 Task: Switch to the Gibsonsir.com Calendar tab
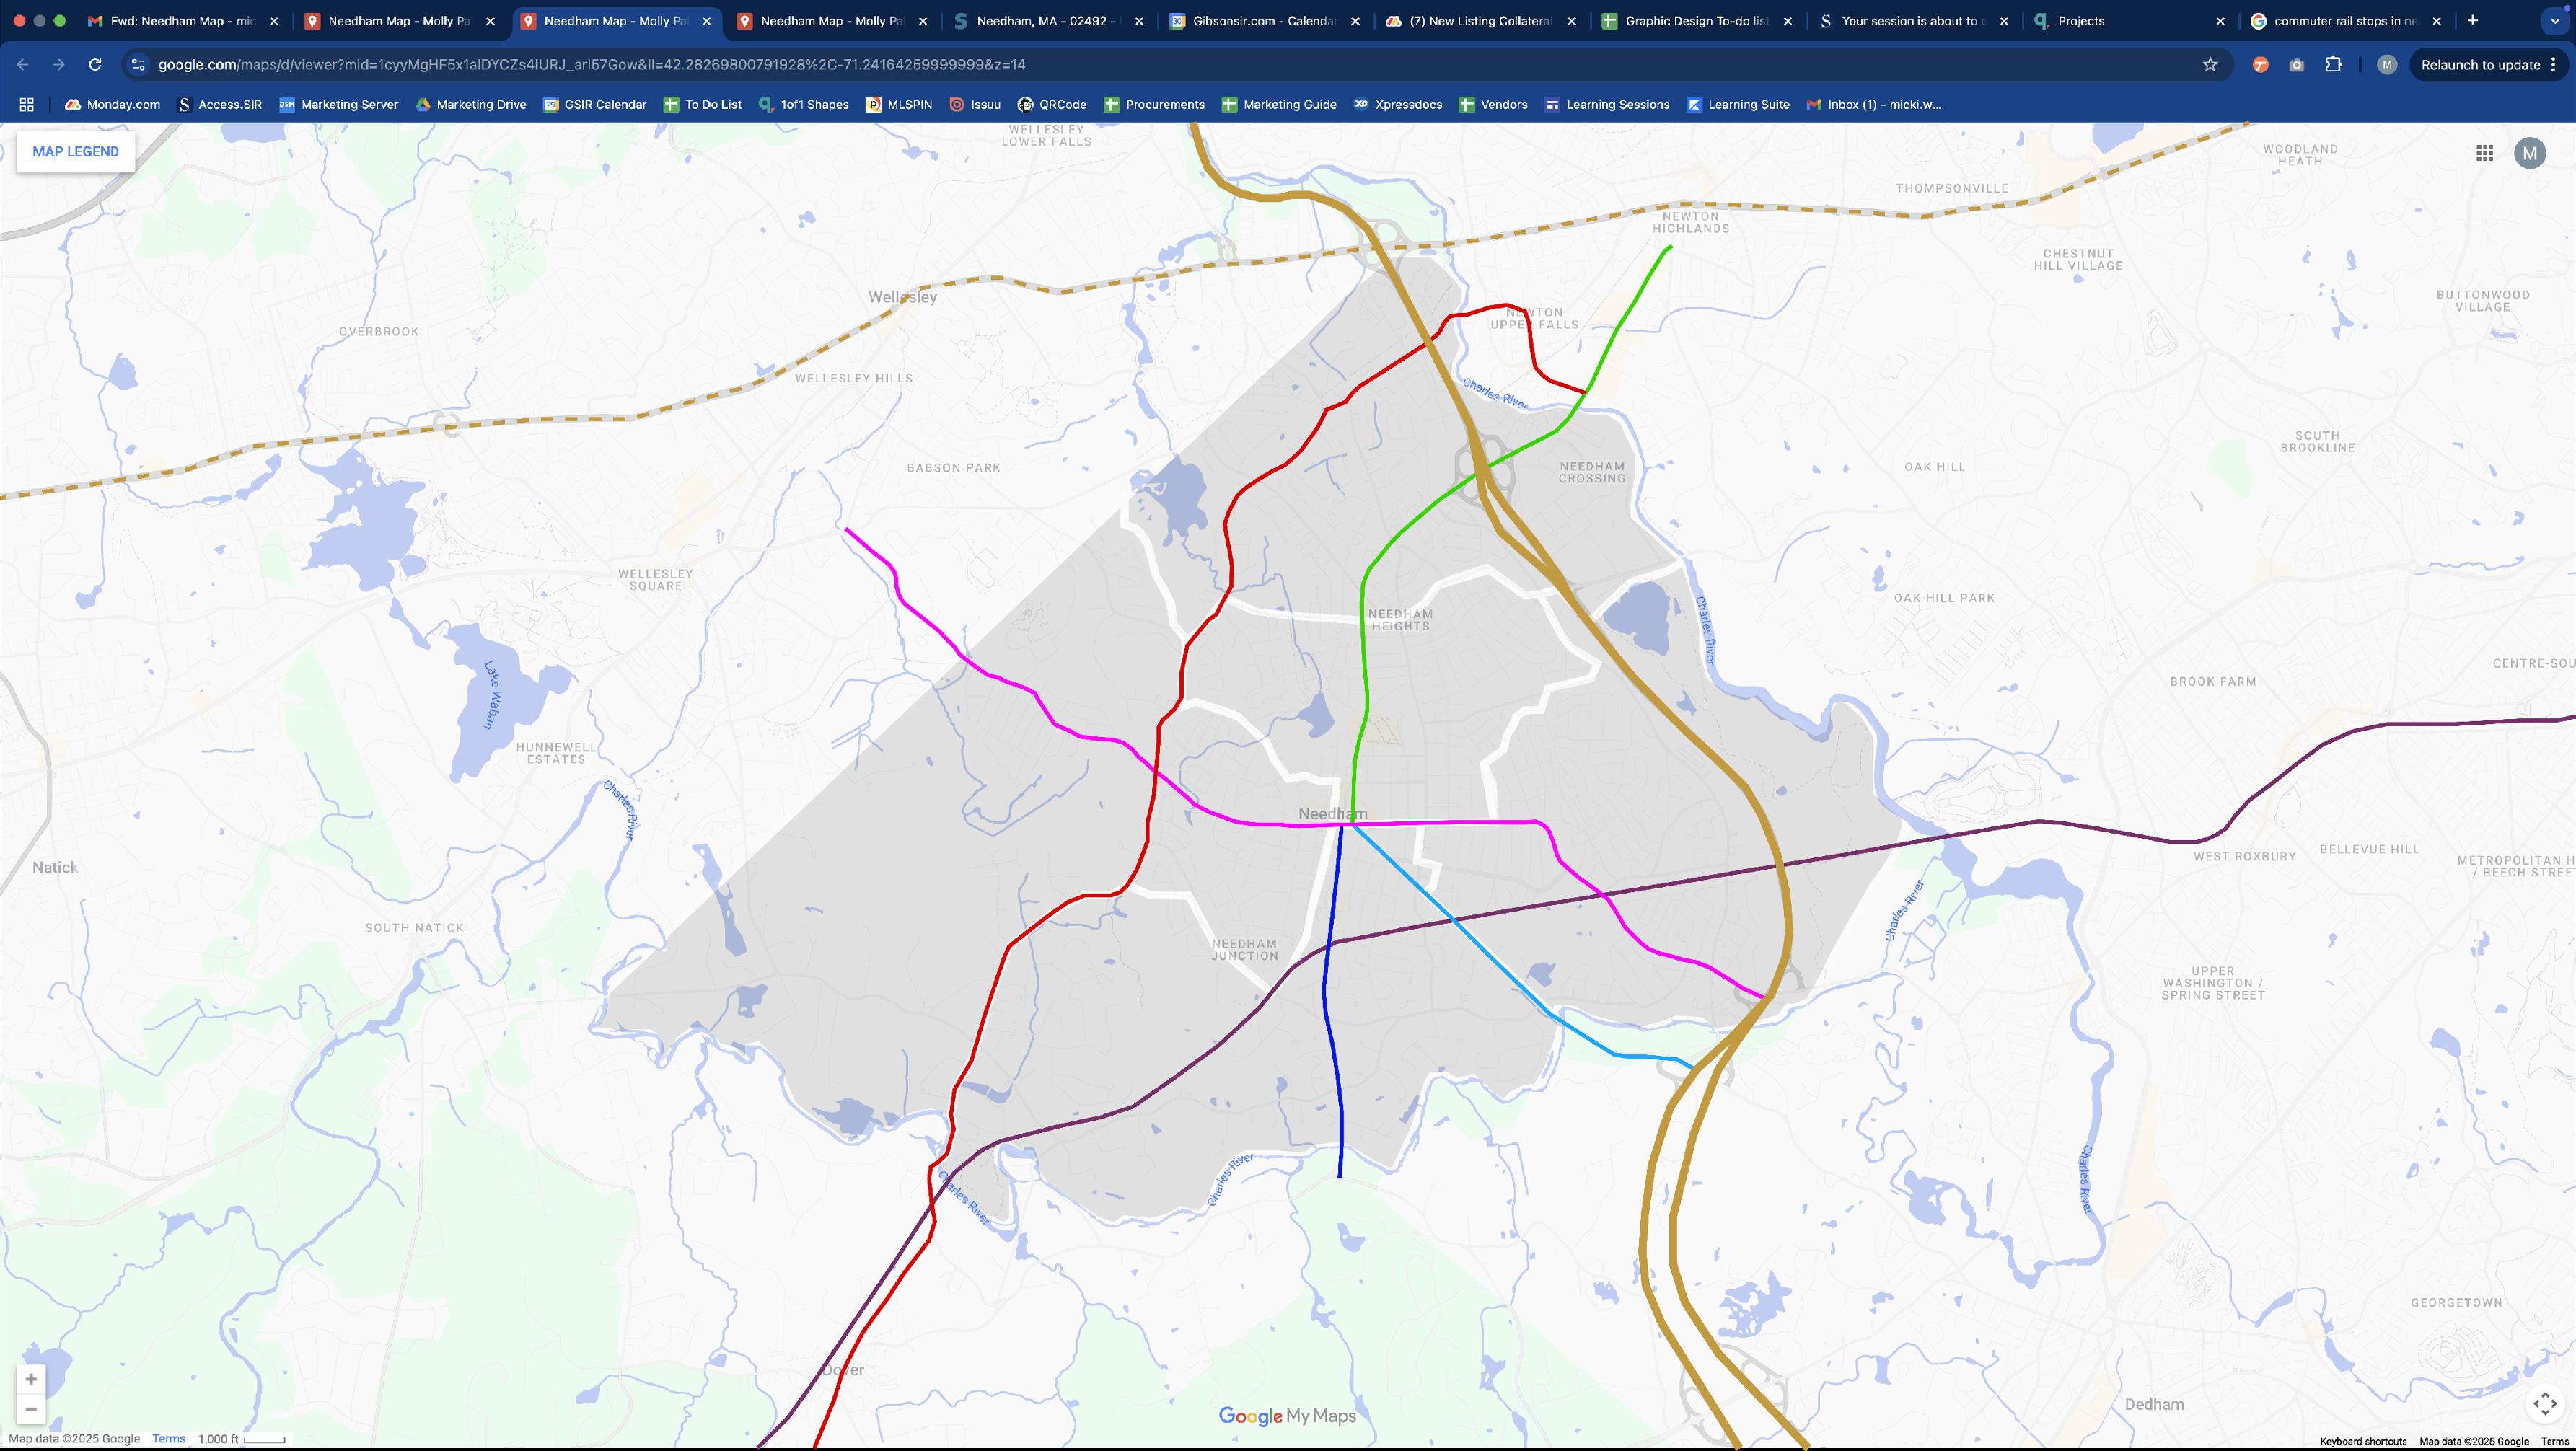tap(1262, 21)
